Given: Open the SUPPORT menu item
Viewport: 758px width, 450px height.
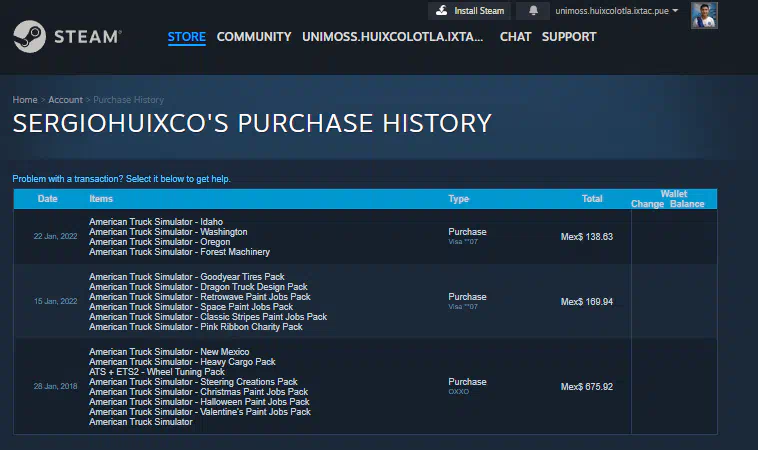Looking at the screenshot, I should pos(569,37).
